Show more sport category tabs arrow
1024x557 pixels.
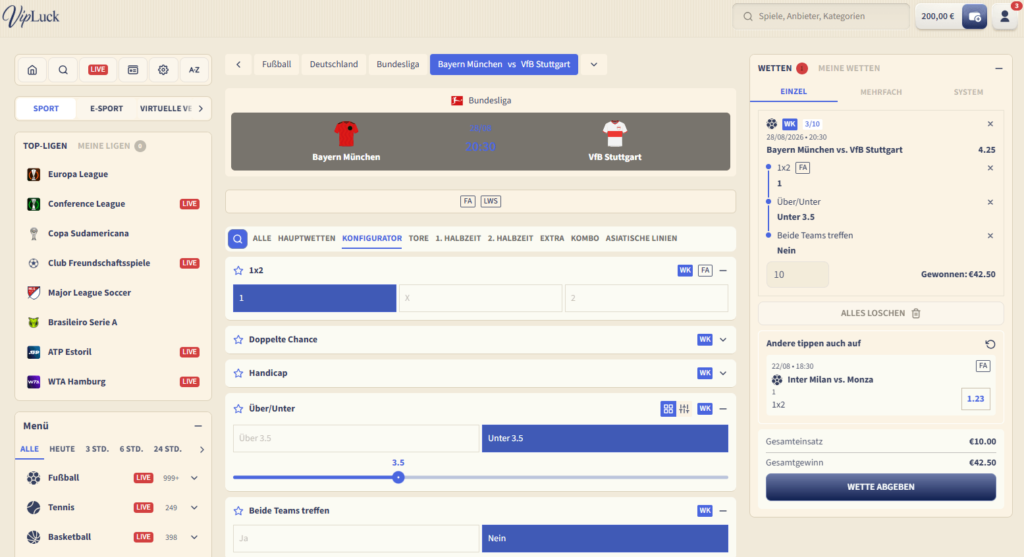200,108
